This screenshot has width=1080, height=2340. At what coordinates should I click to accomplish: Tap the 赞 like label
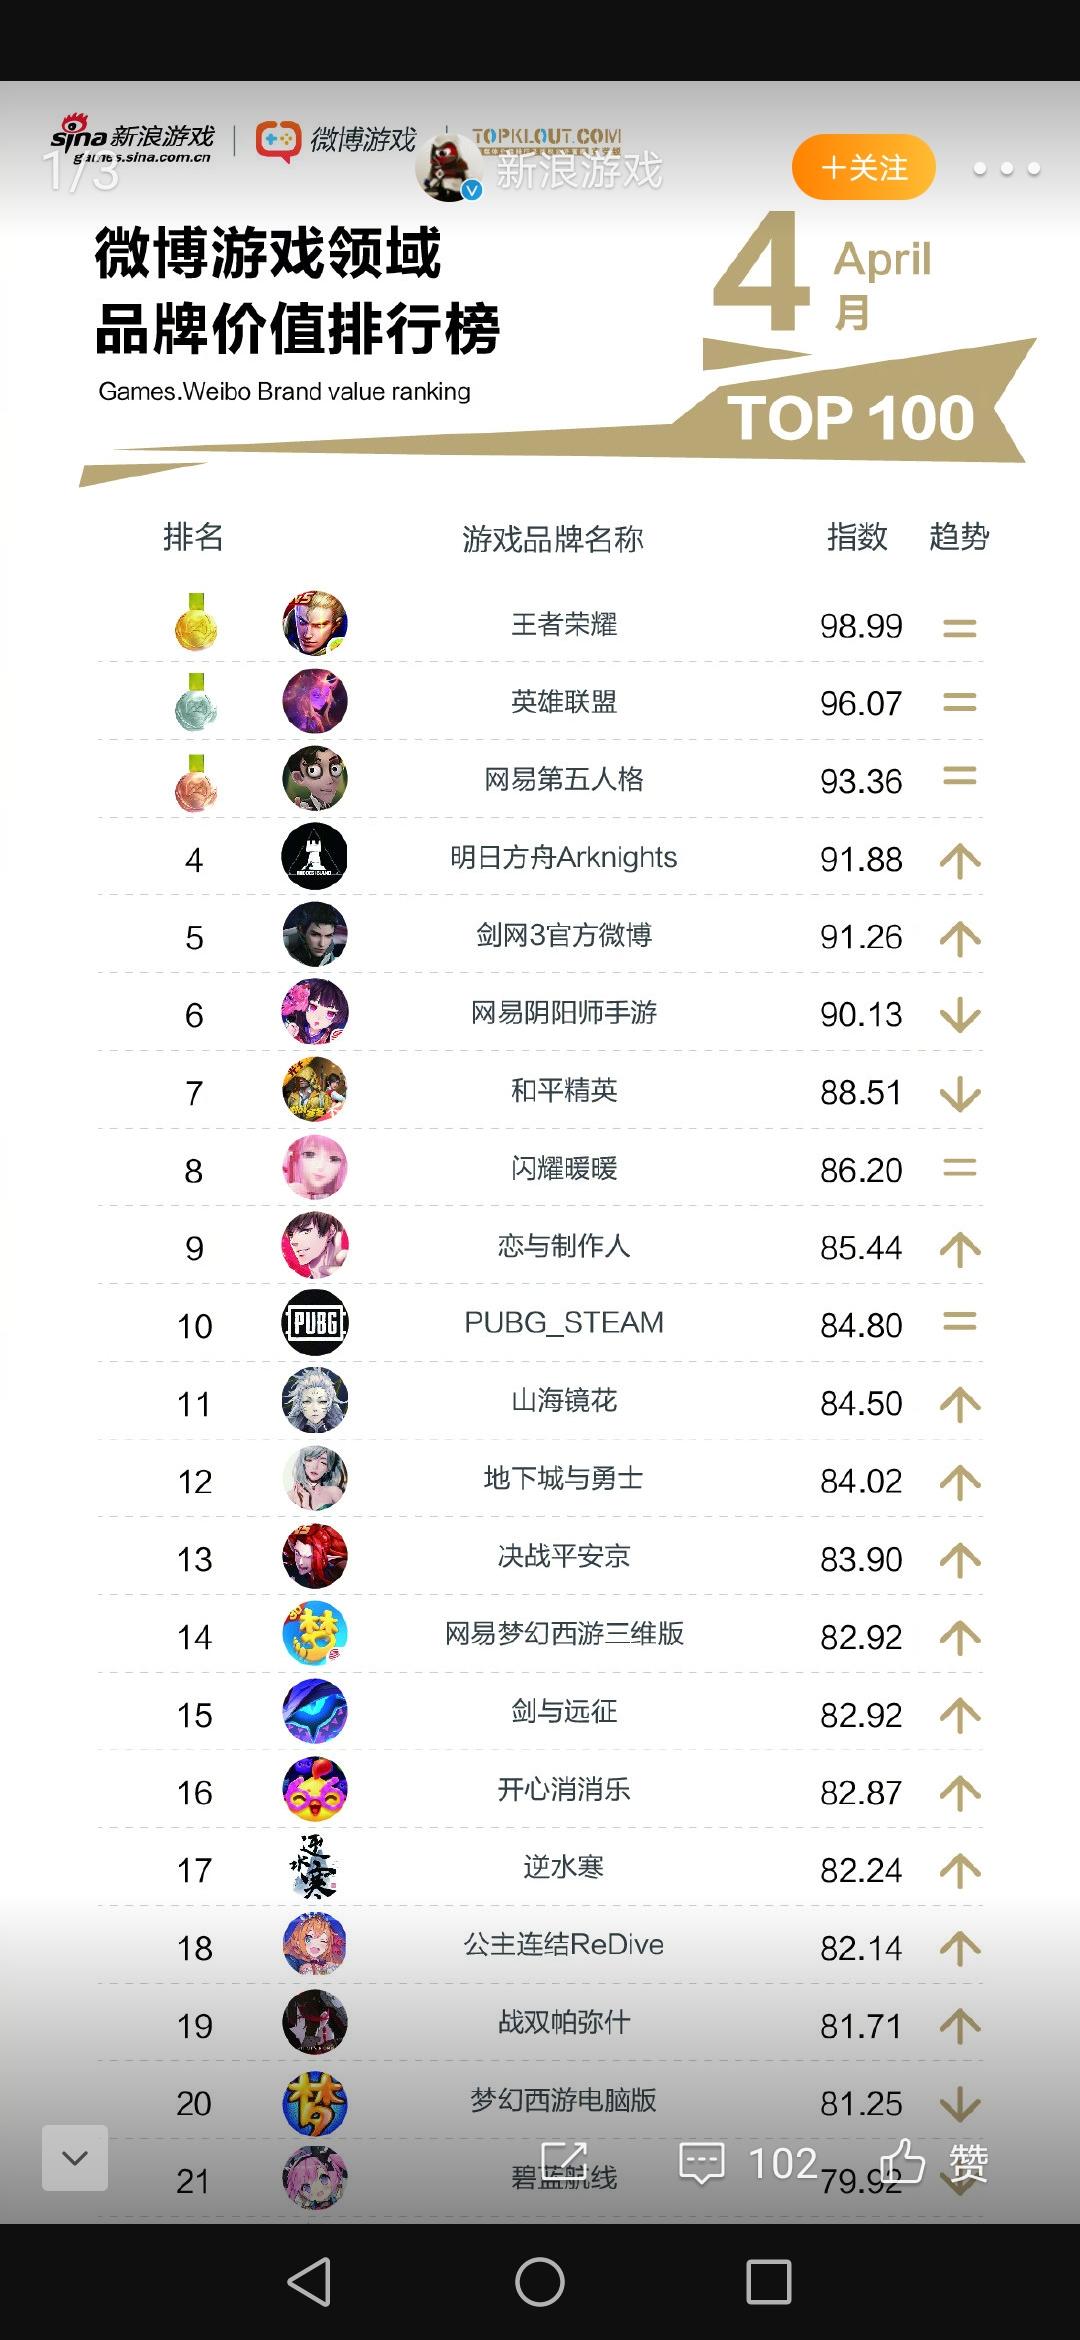coord(968,2163)
